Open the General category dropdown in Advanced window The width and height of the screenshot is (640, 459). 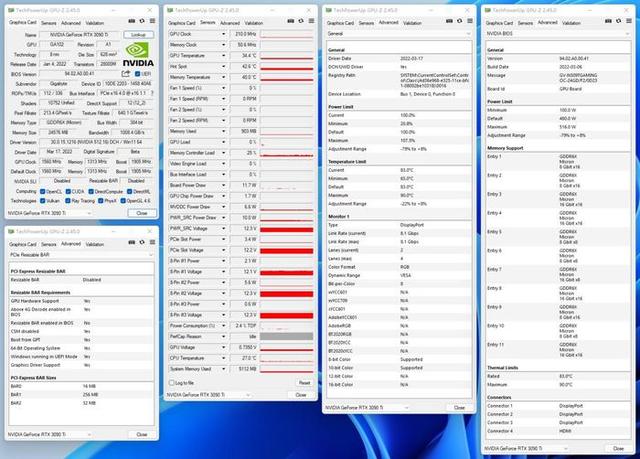[399, 33]
